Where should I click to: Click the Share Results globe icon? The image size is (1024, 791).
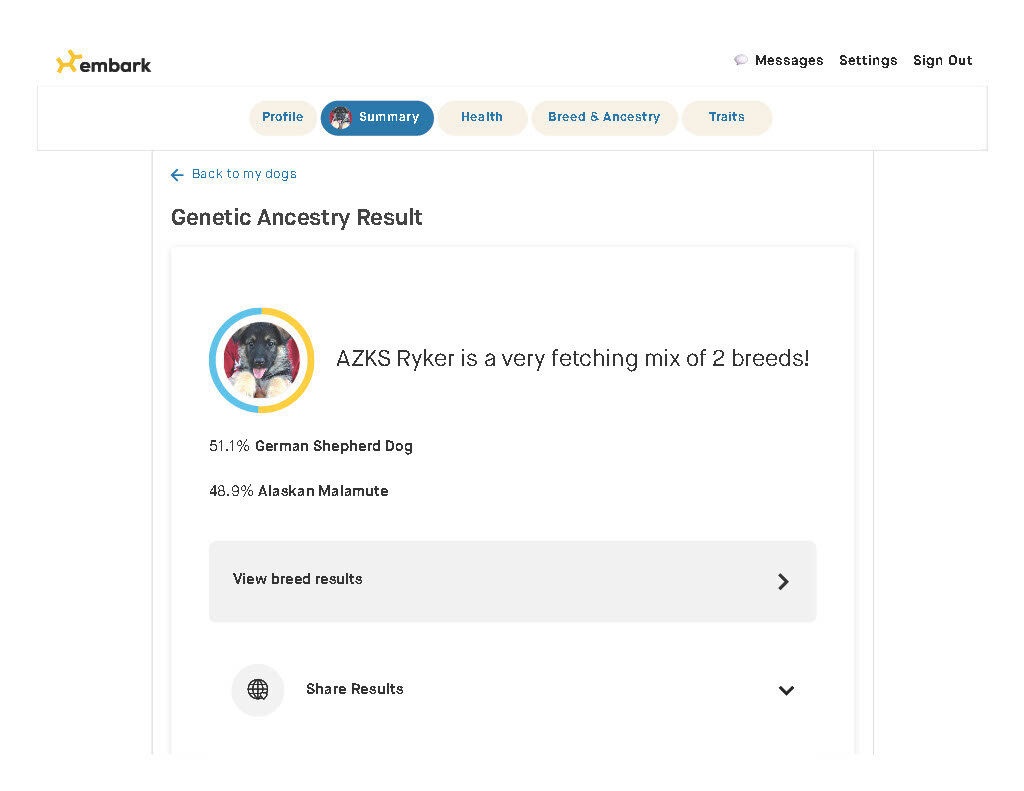click(258, 689)
